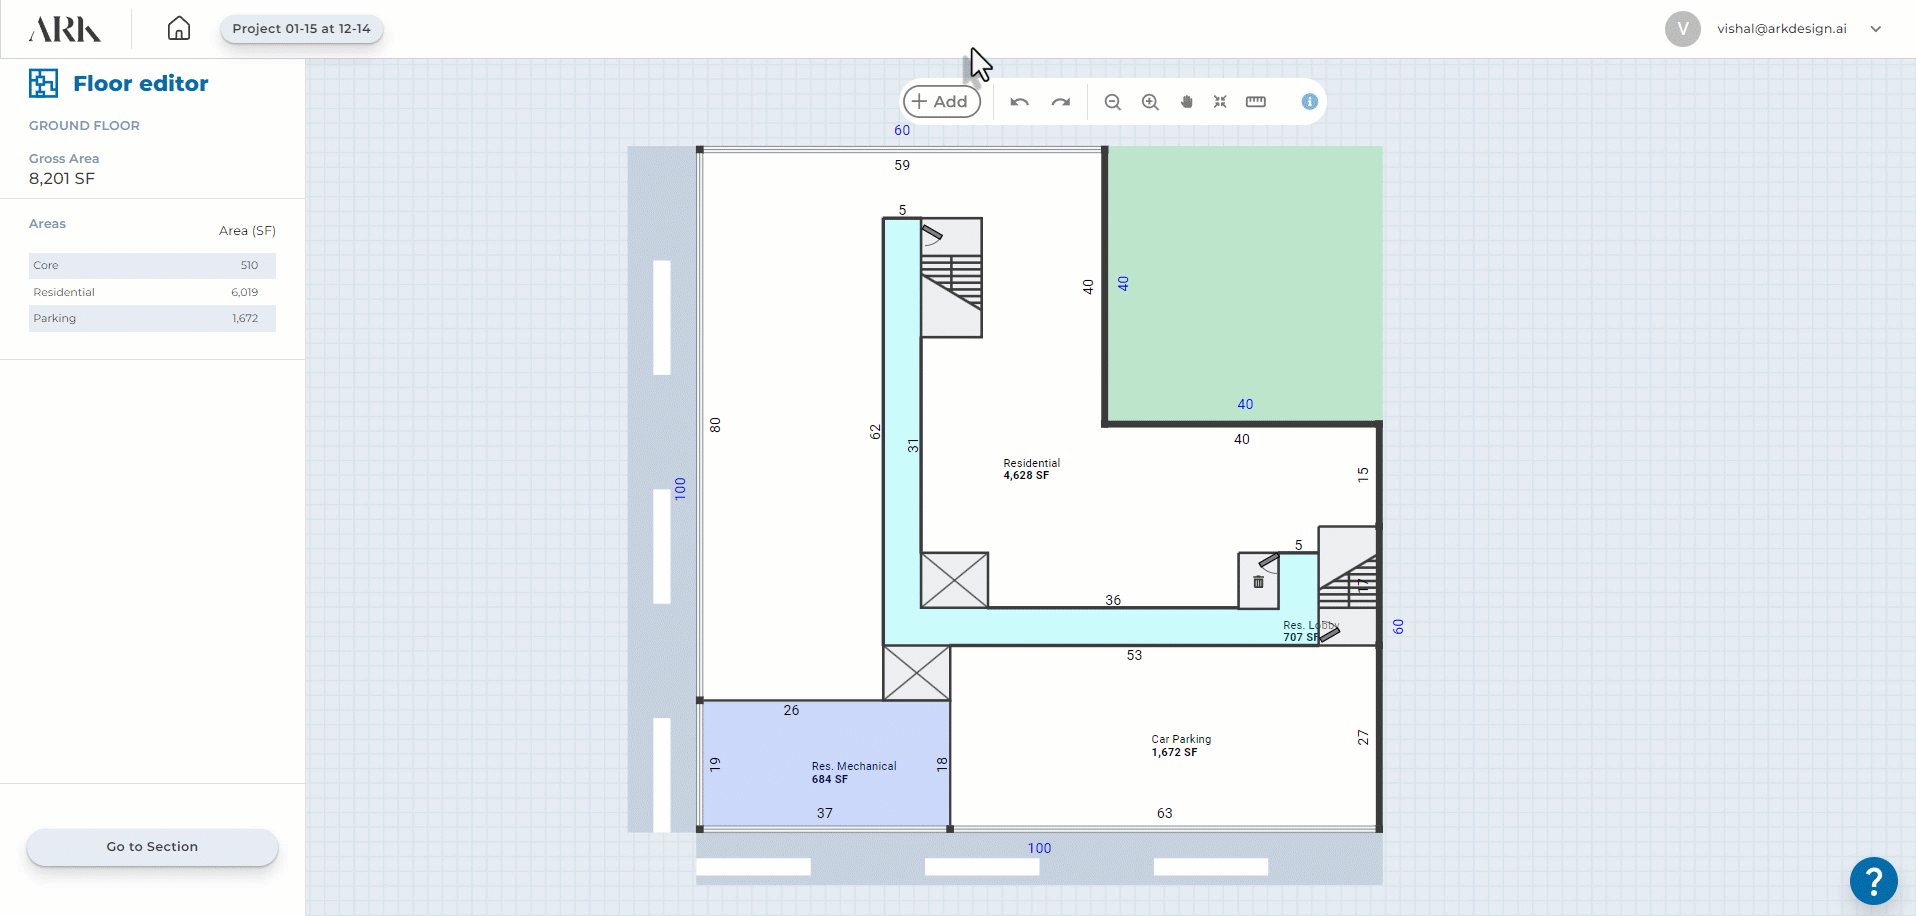Click the green shaded area on the plan

coord(1244,285)
